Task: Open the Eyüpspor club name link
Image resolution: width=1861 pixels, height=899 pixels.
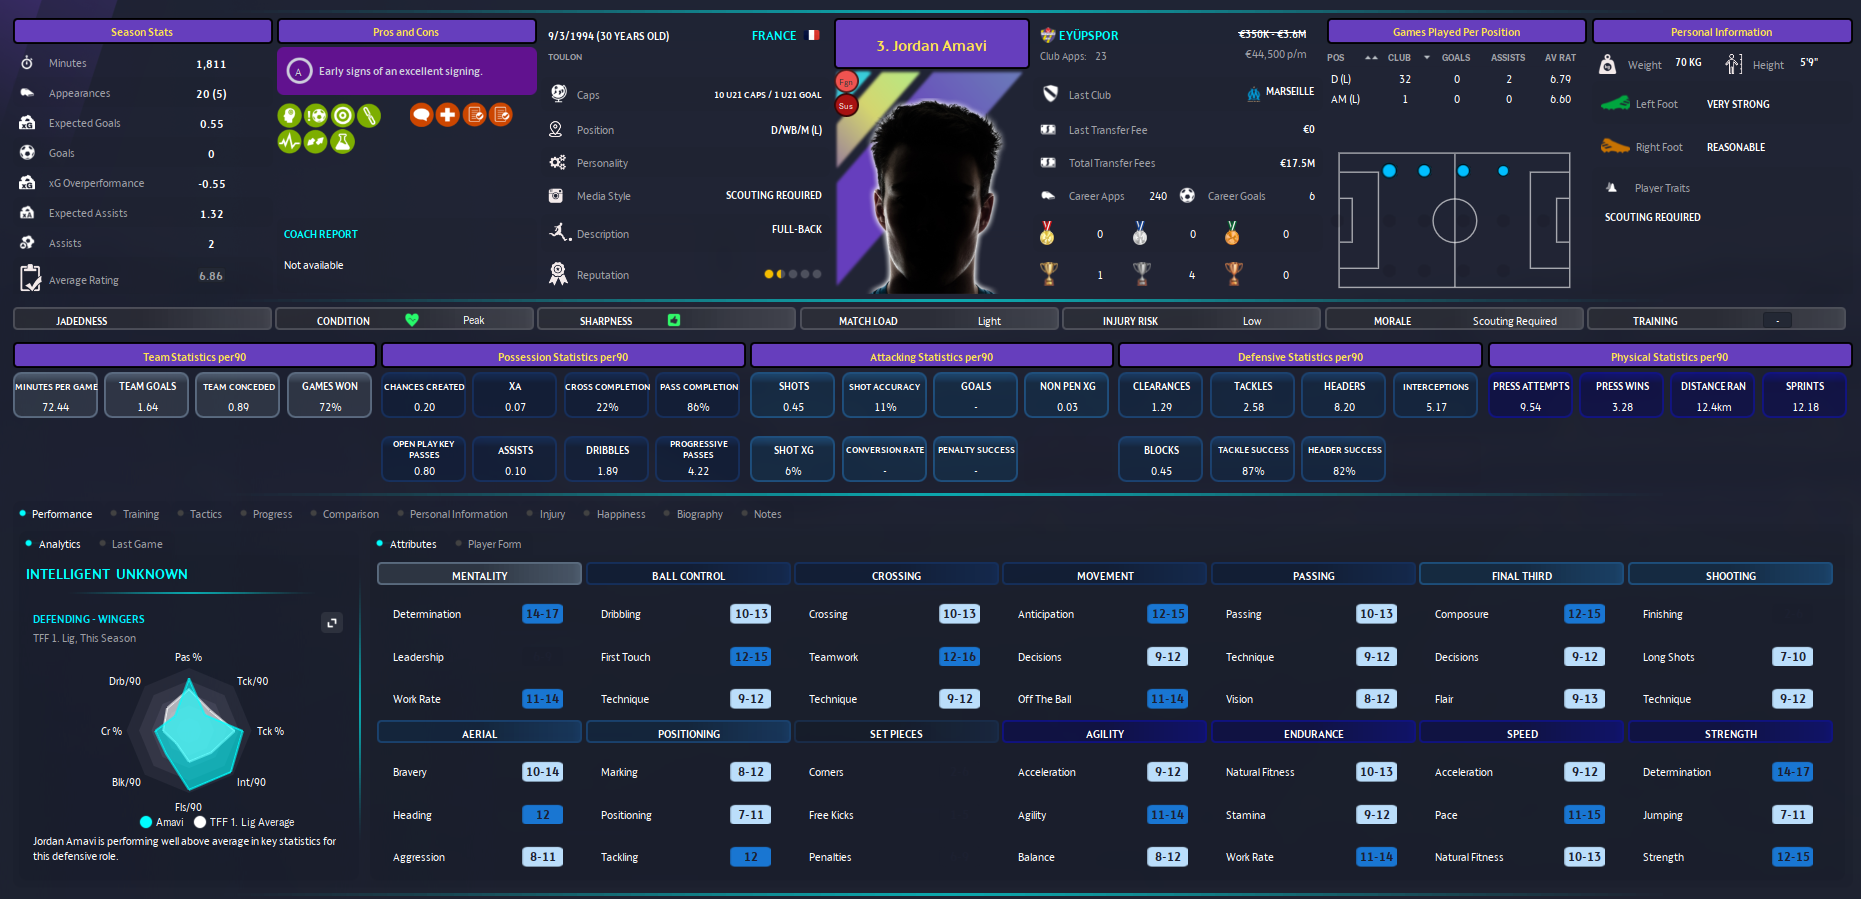Action: [1089, 35]
